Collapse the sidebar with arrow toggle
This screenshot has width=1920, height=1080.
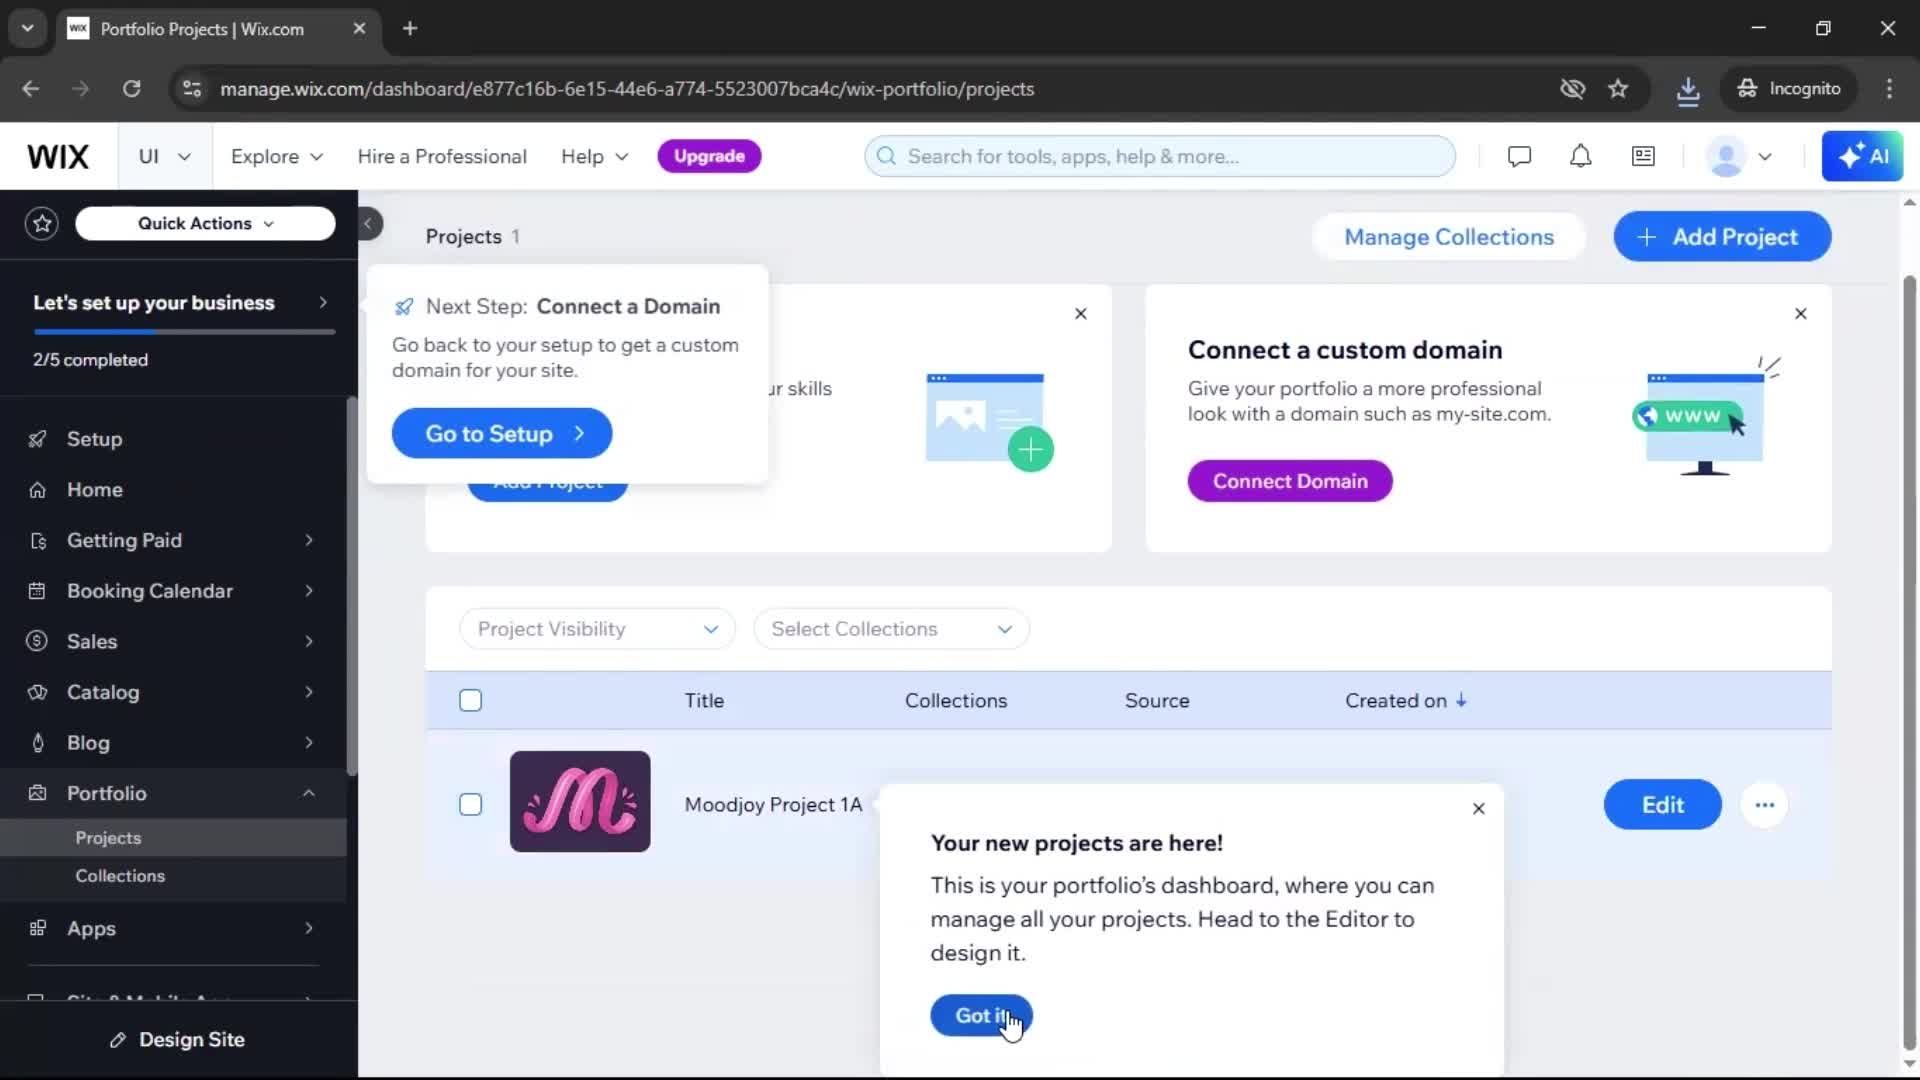(368, 223)
